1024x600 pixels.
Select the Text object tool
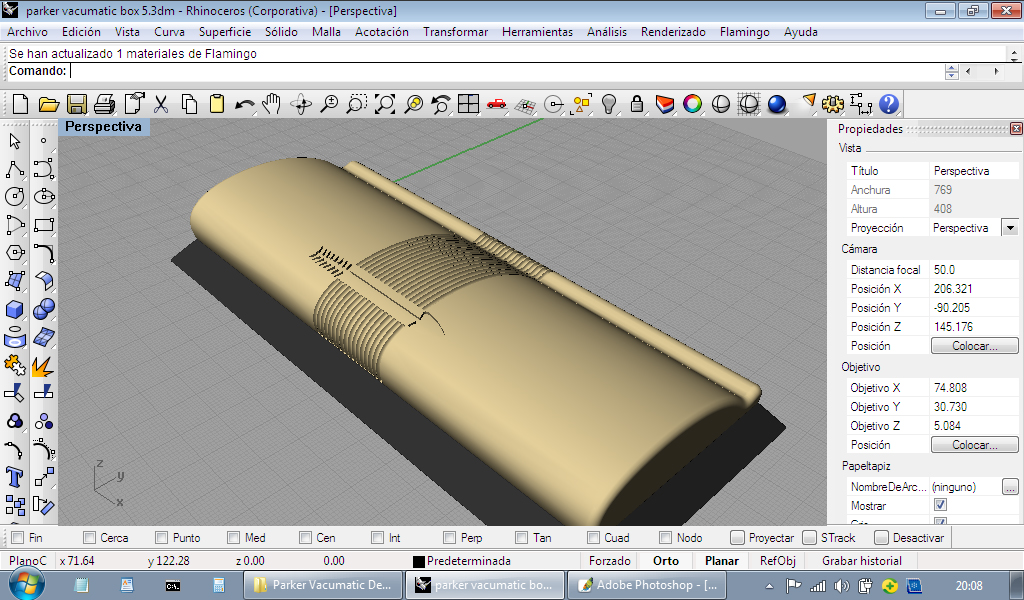(15, 476)
